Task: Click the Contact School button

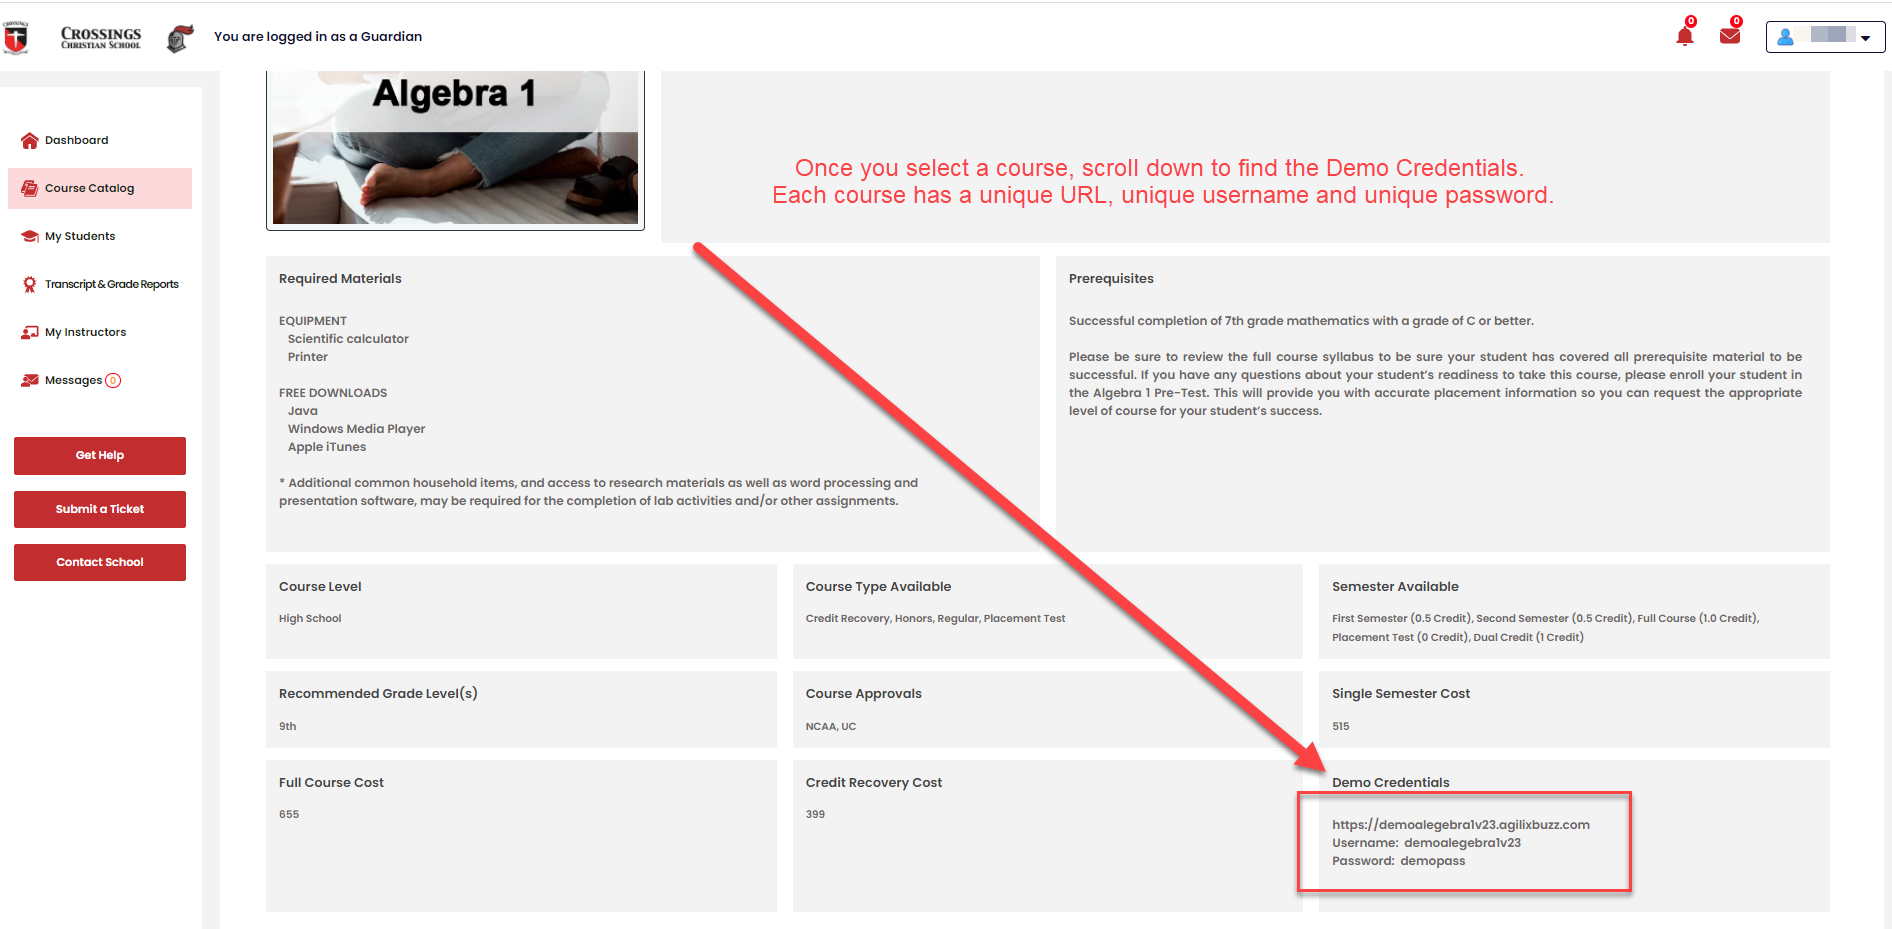Action: tap(100, 562)
